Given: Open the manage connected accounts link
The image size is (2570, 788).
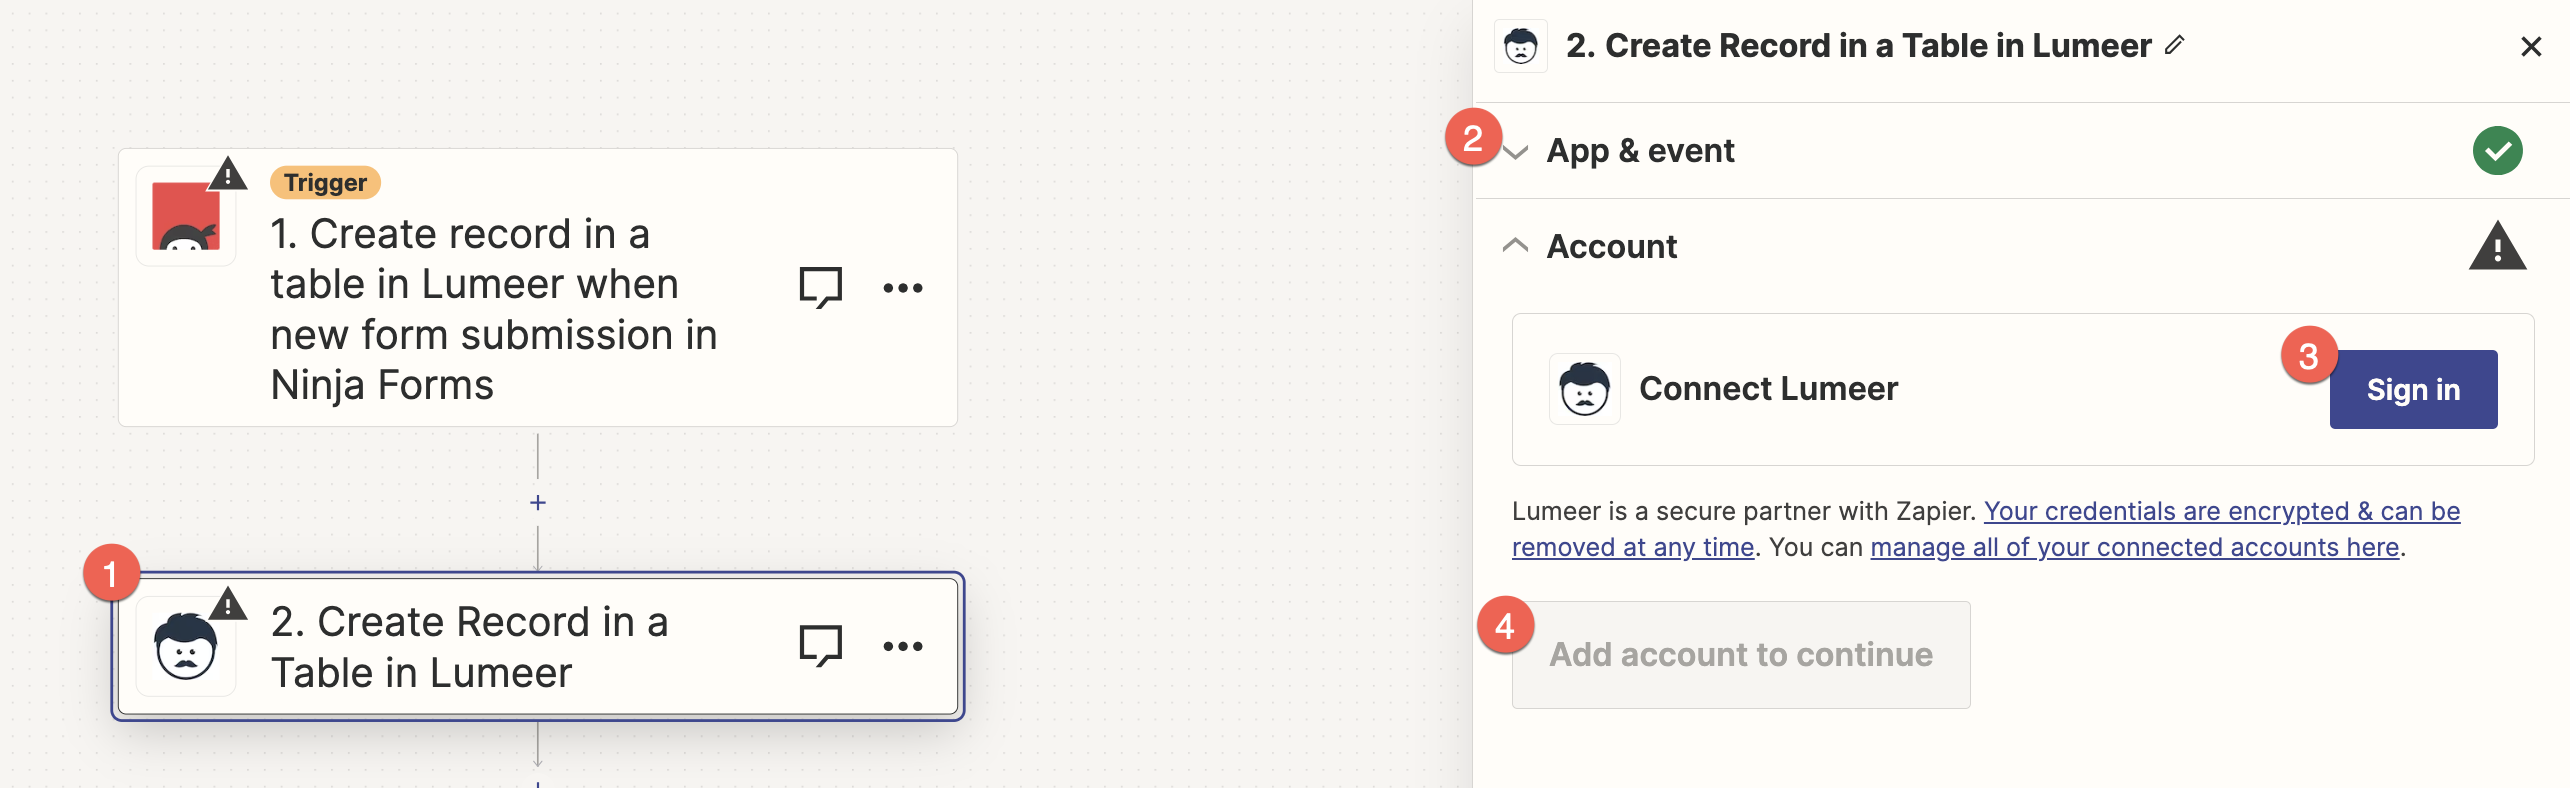Looking at the screenshot, I should point(2134,548).
